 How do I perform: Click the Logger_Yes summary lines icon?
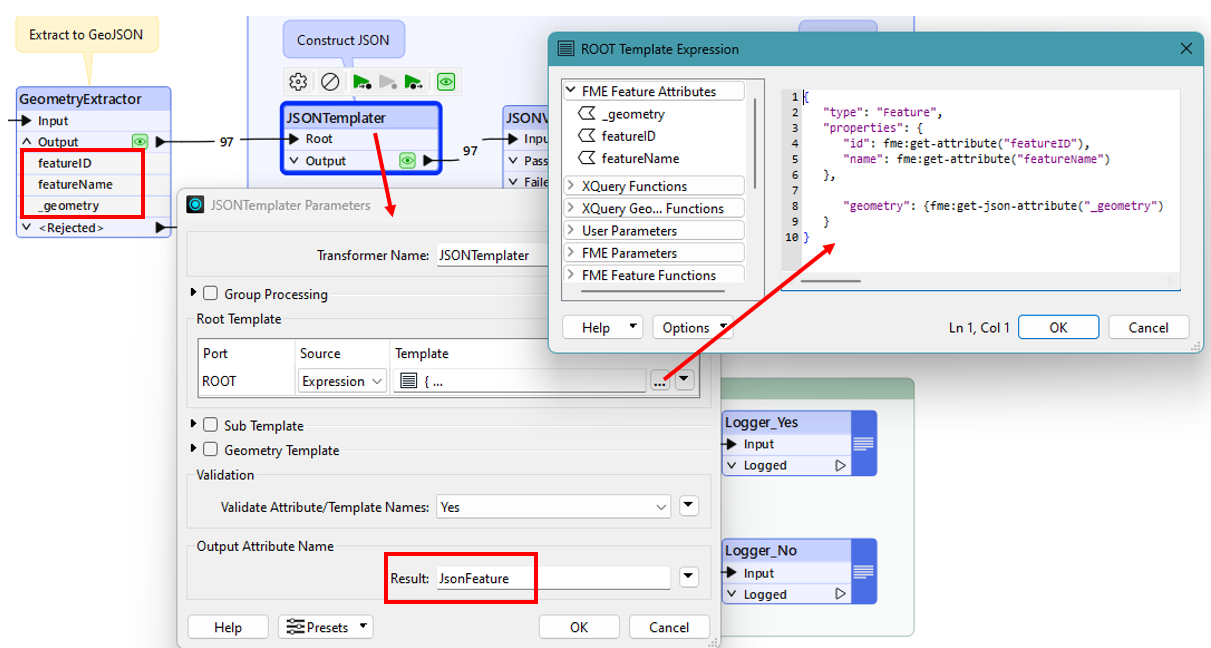[864, 443]
